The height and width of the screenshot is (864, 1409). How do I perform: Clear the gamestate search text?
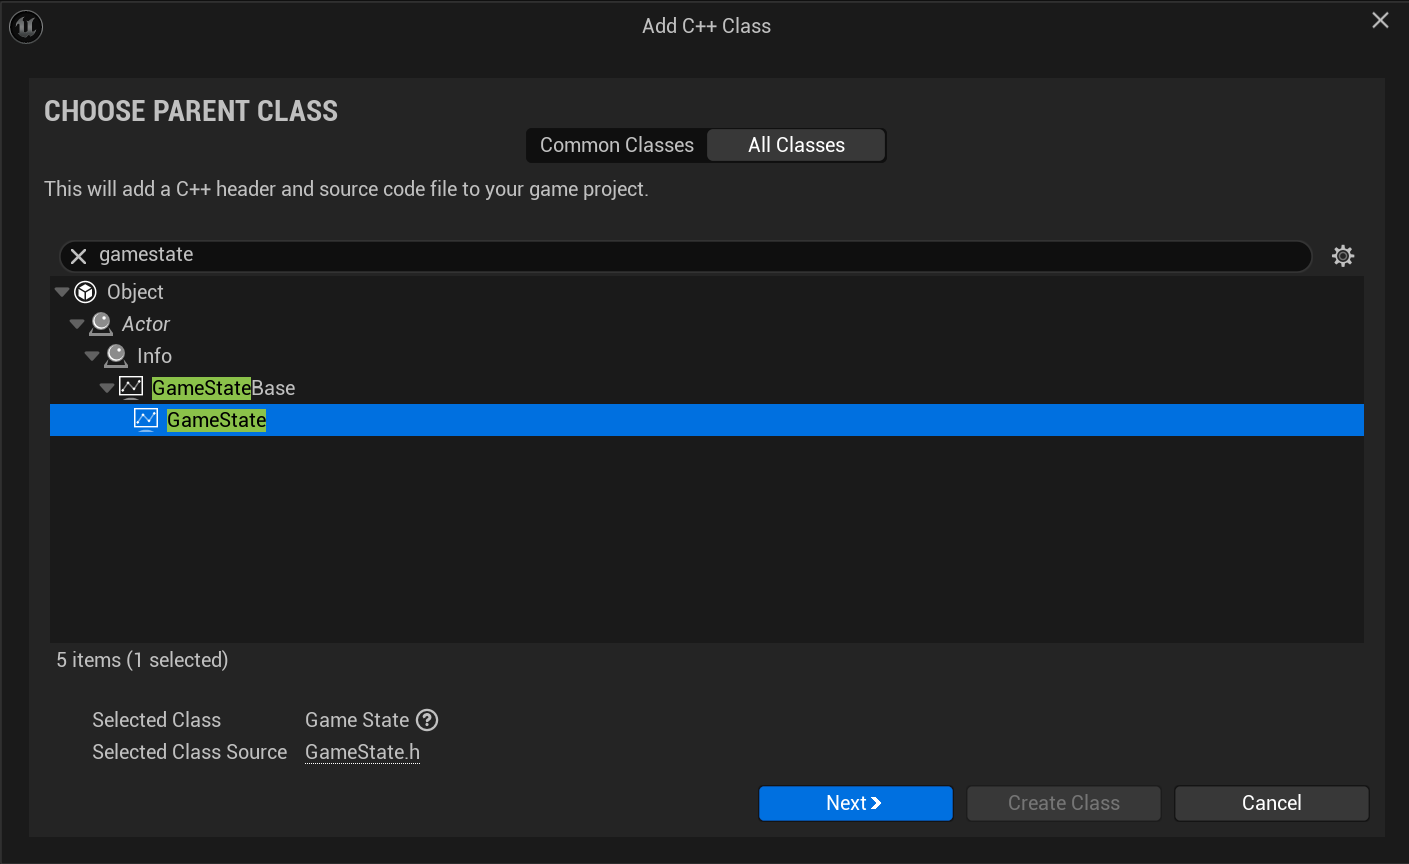(x=79, y=256)
